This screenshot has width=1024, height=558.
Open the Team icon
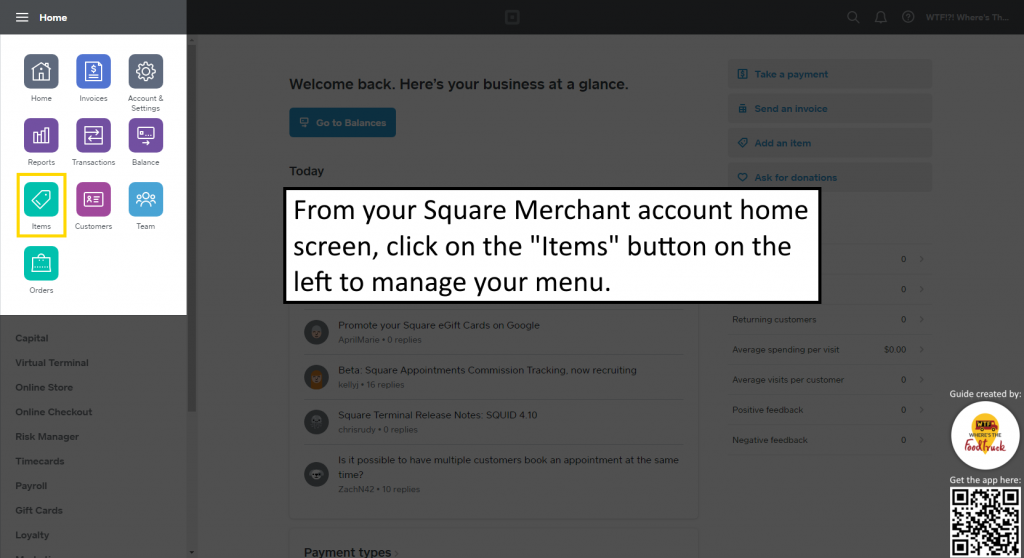[x=146, y=199]
